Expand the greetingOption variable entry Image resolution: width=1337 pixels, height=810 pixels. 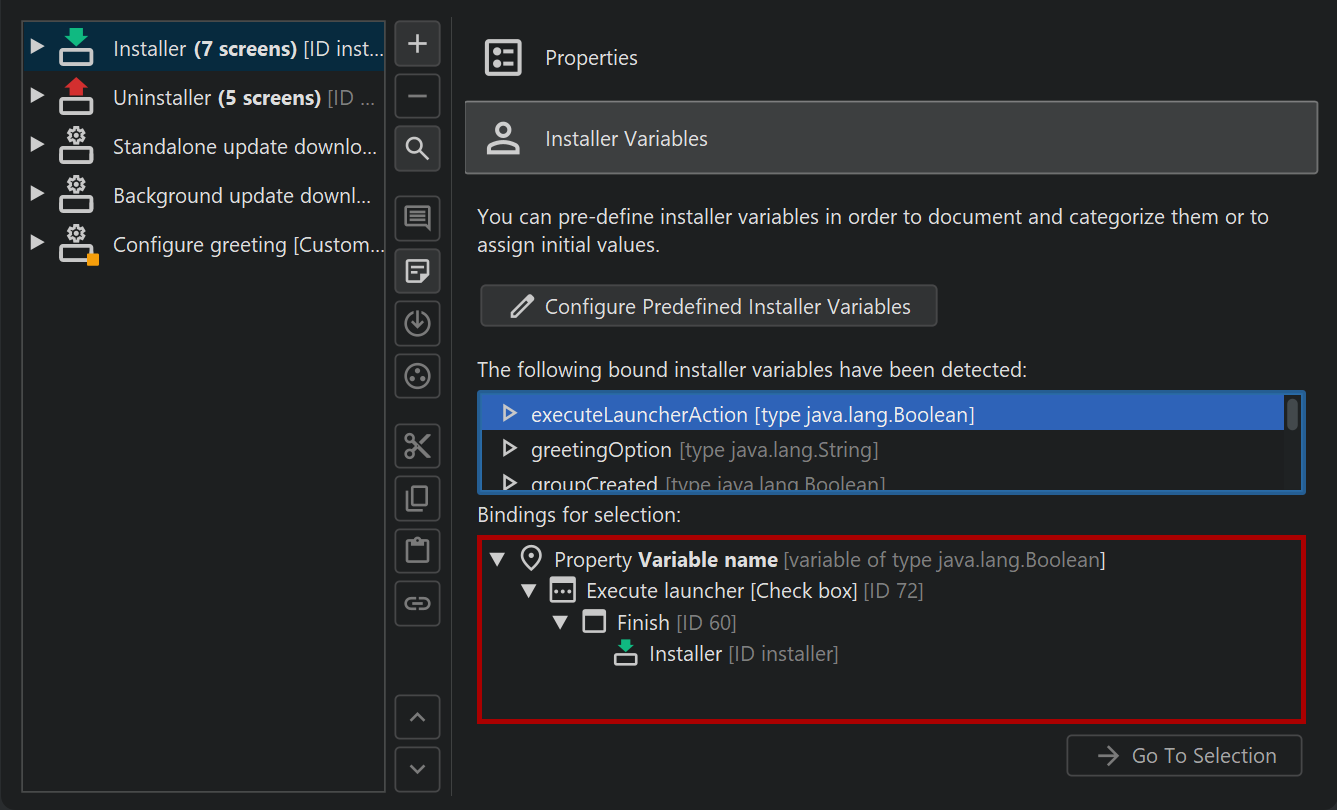[509, 449]
